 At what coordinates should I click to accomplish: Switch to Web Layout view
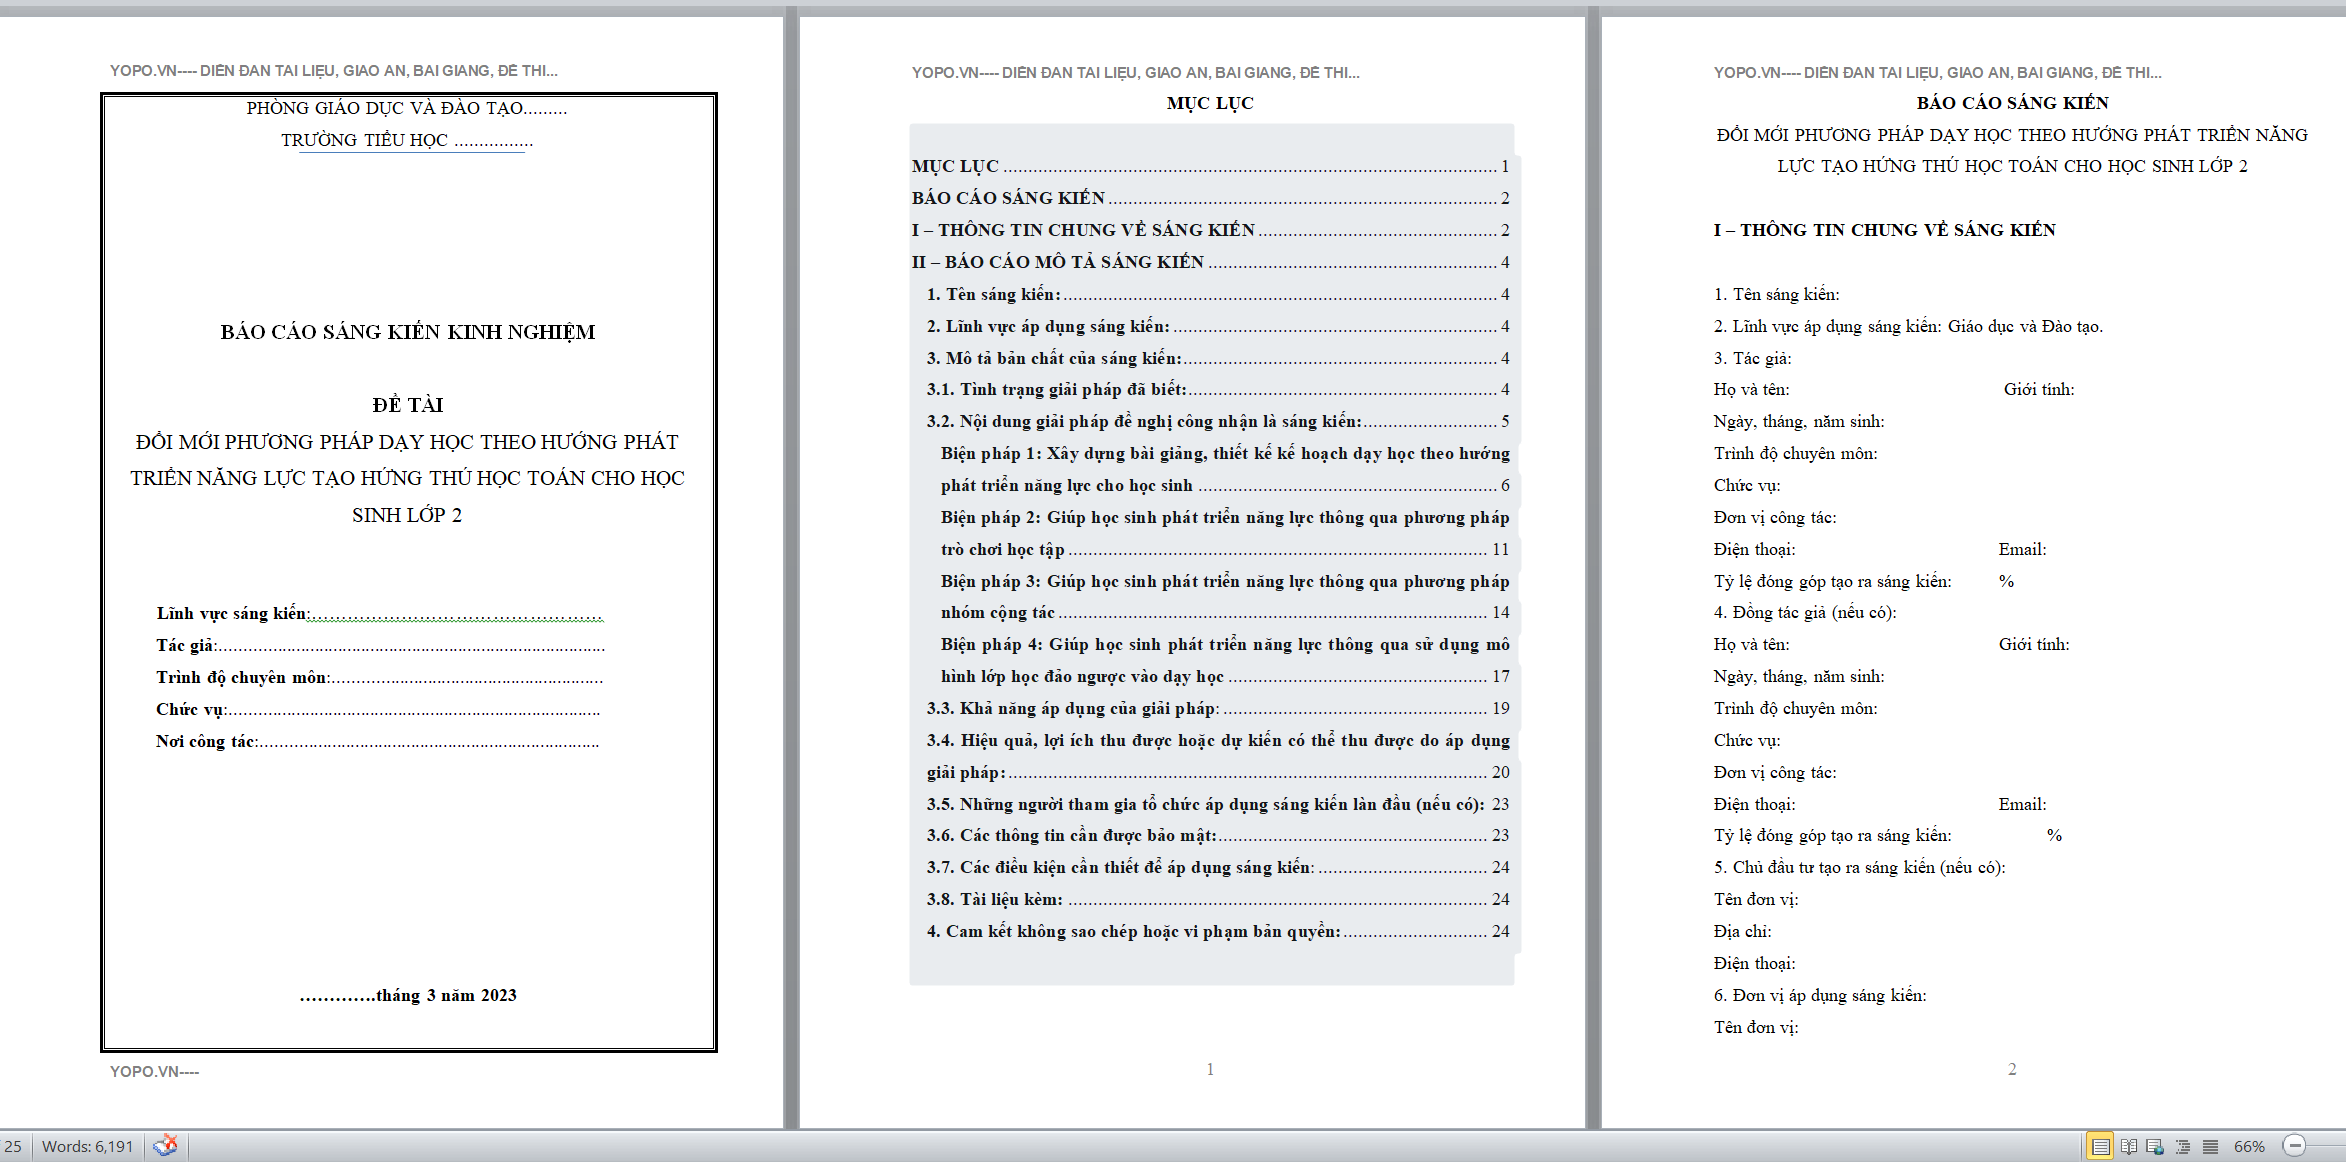pyautogui.click(x=2156, y=1146)
